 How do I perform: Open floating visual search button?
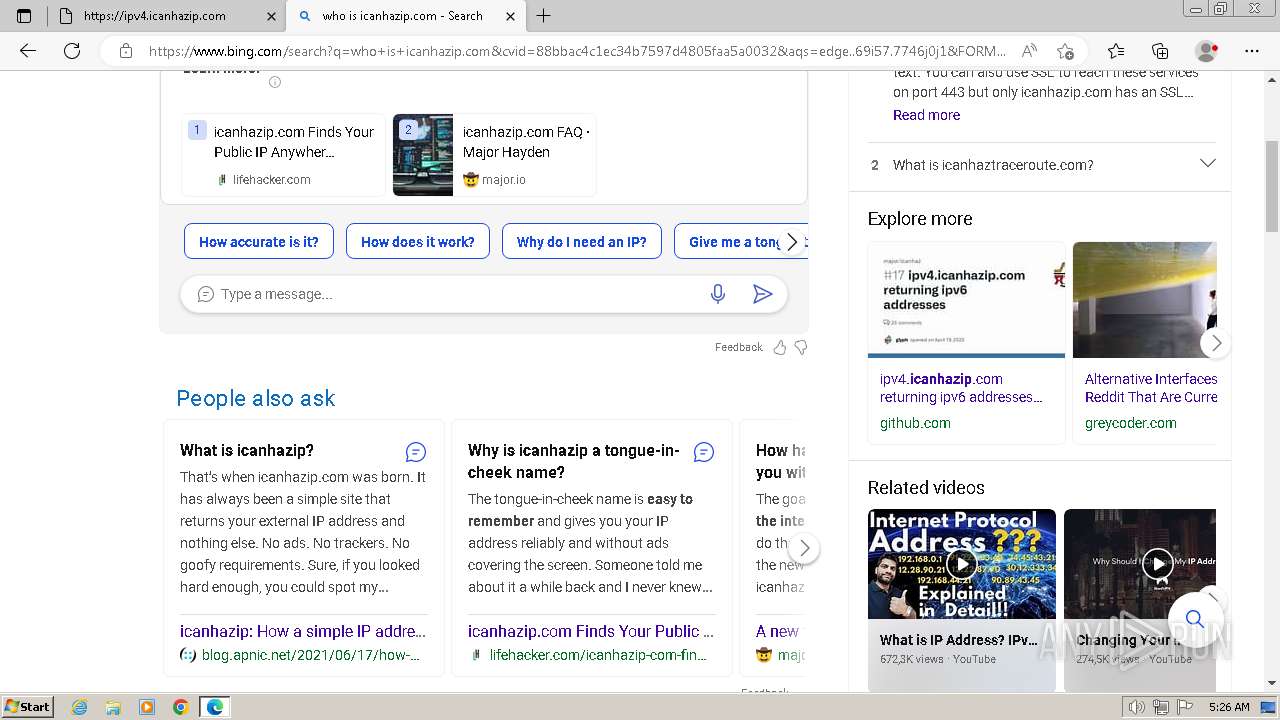coord(1194,620)
